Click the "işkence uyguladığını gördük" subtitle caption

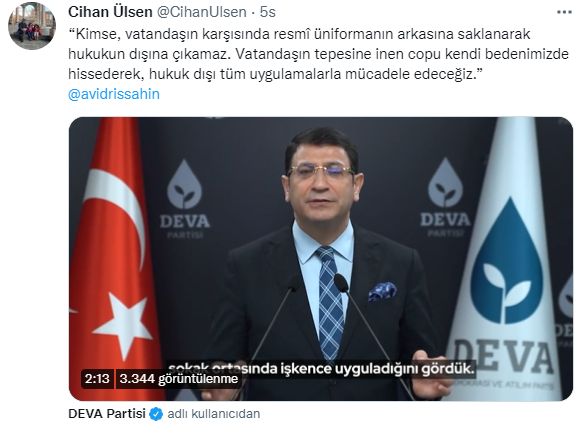[x=377, y=369]
